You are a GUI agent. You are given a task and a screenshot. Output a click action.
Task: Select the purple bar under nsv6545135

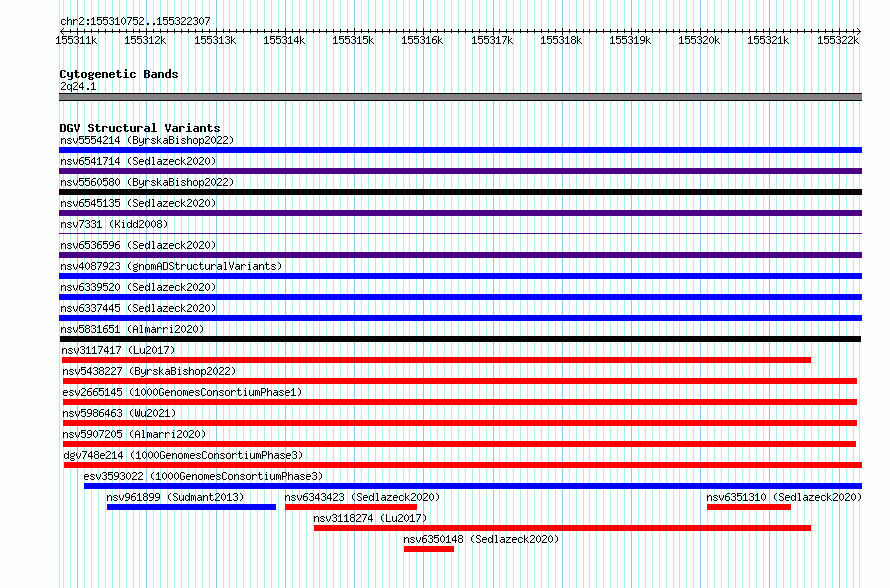coord(460,213)
